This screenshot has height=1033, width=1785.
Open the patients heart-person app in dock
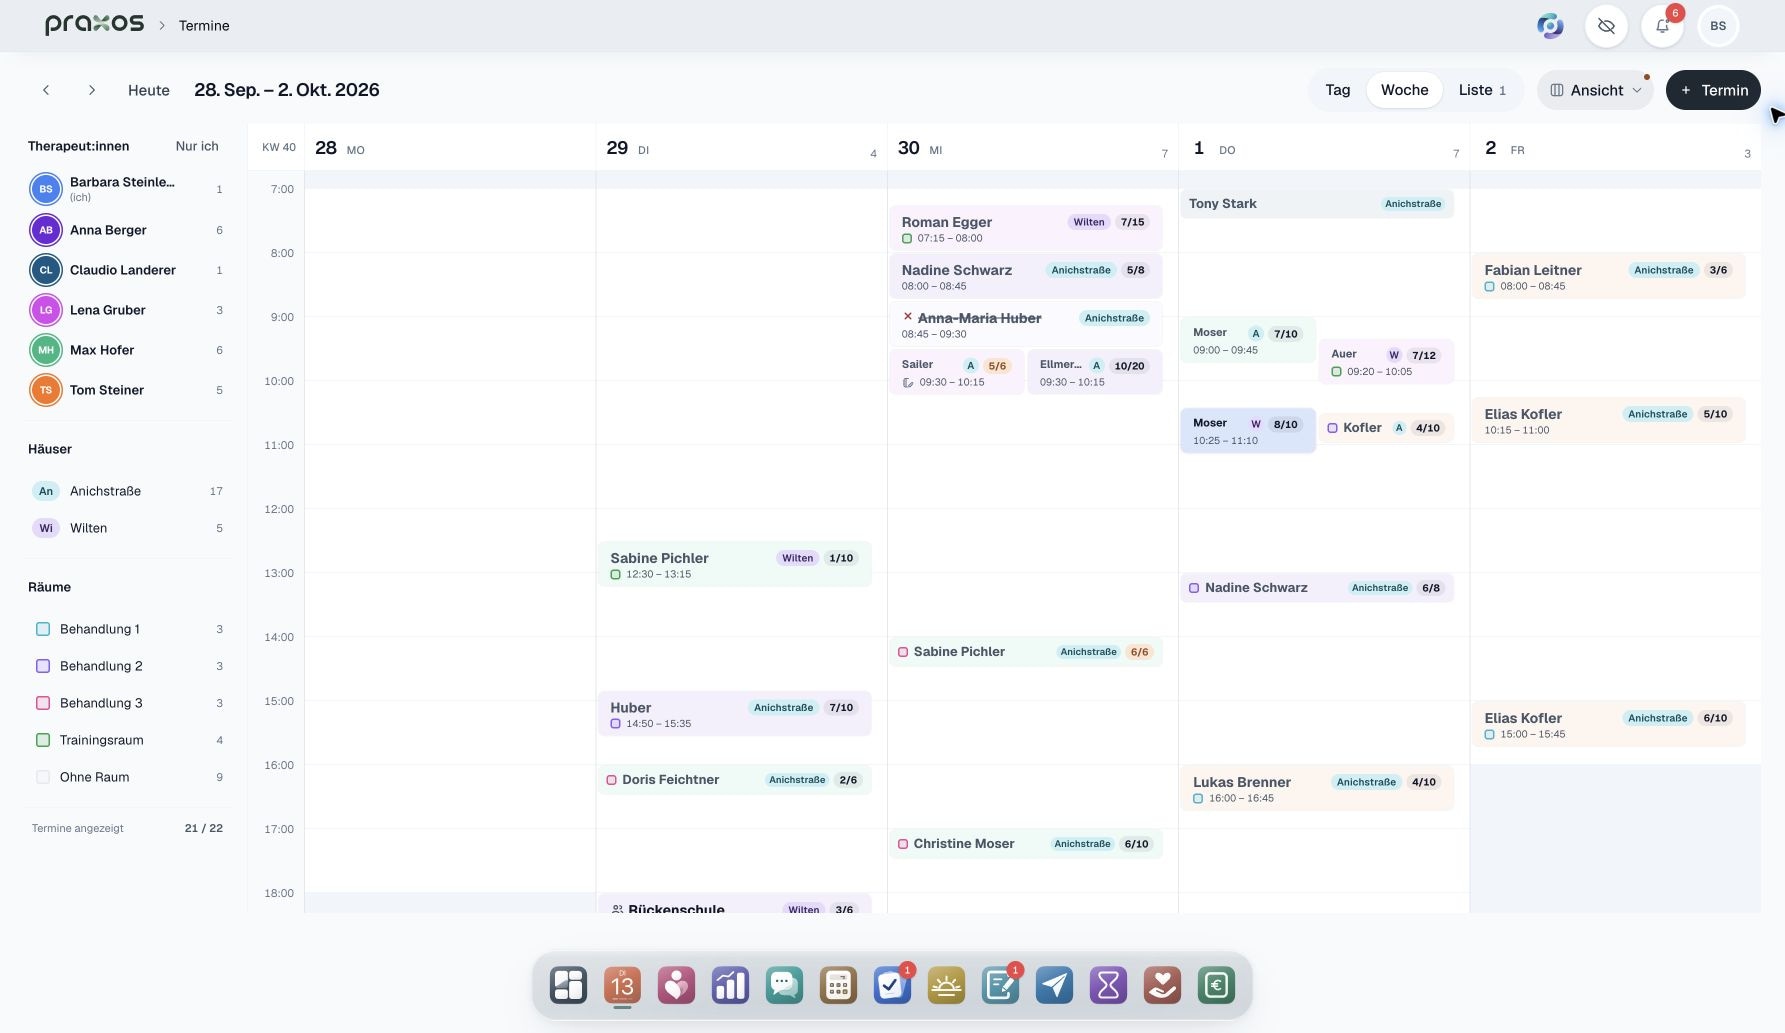click(676, 986)
